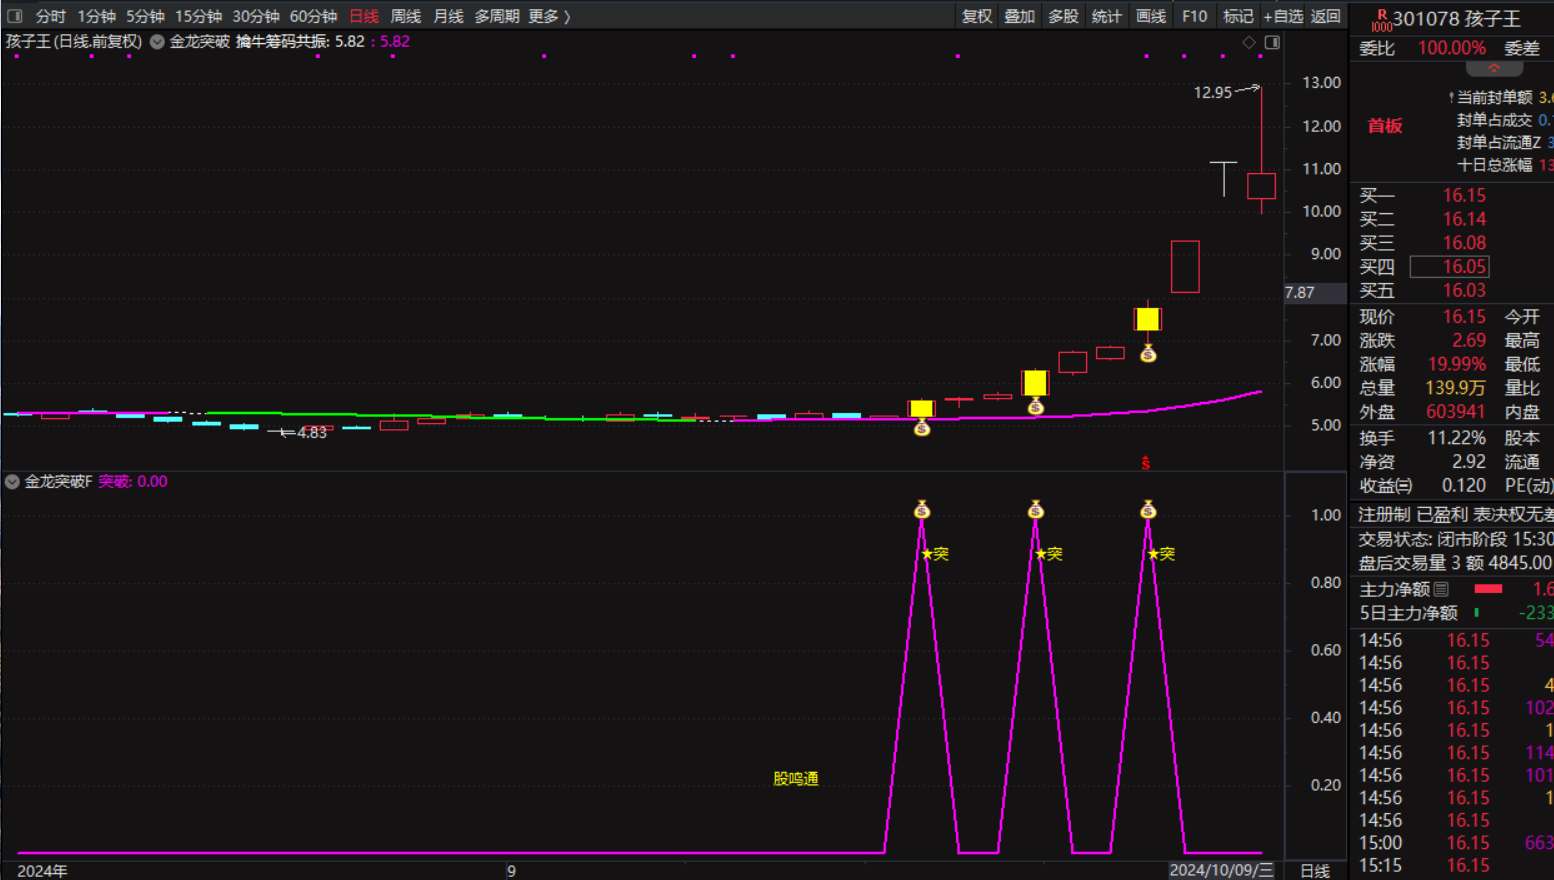Open the F10 company info page
Screen dimensions: 1554x880
[1194, 16]
